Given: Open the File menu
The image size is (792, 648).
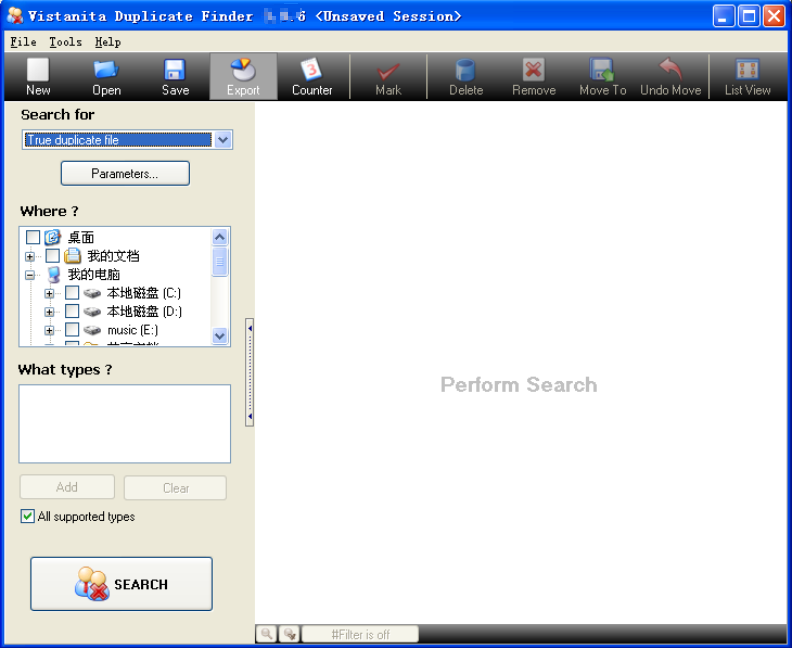Looking at the screenshot, I should coord(23,42).
